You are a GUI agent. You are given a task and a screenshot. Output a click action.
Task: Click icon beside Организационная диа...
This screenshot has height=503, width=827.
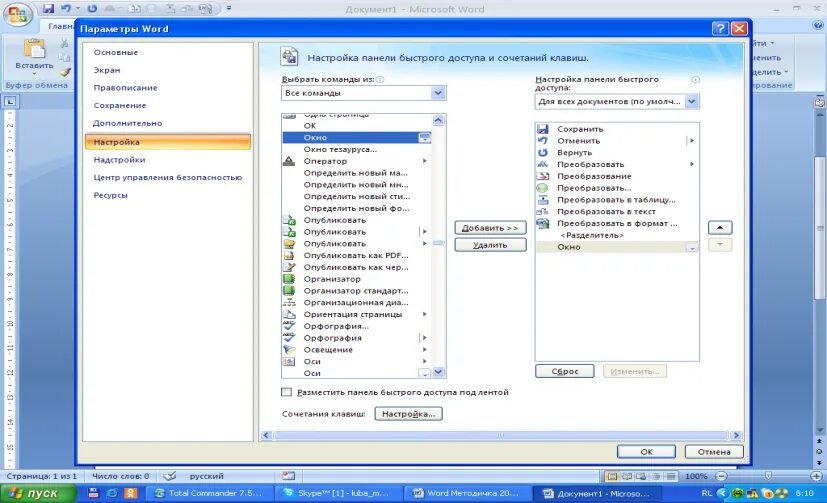click(289, 302)
